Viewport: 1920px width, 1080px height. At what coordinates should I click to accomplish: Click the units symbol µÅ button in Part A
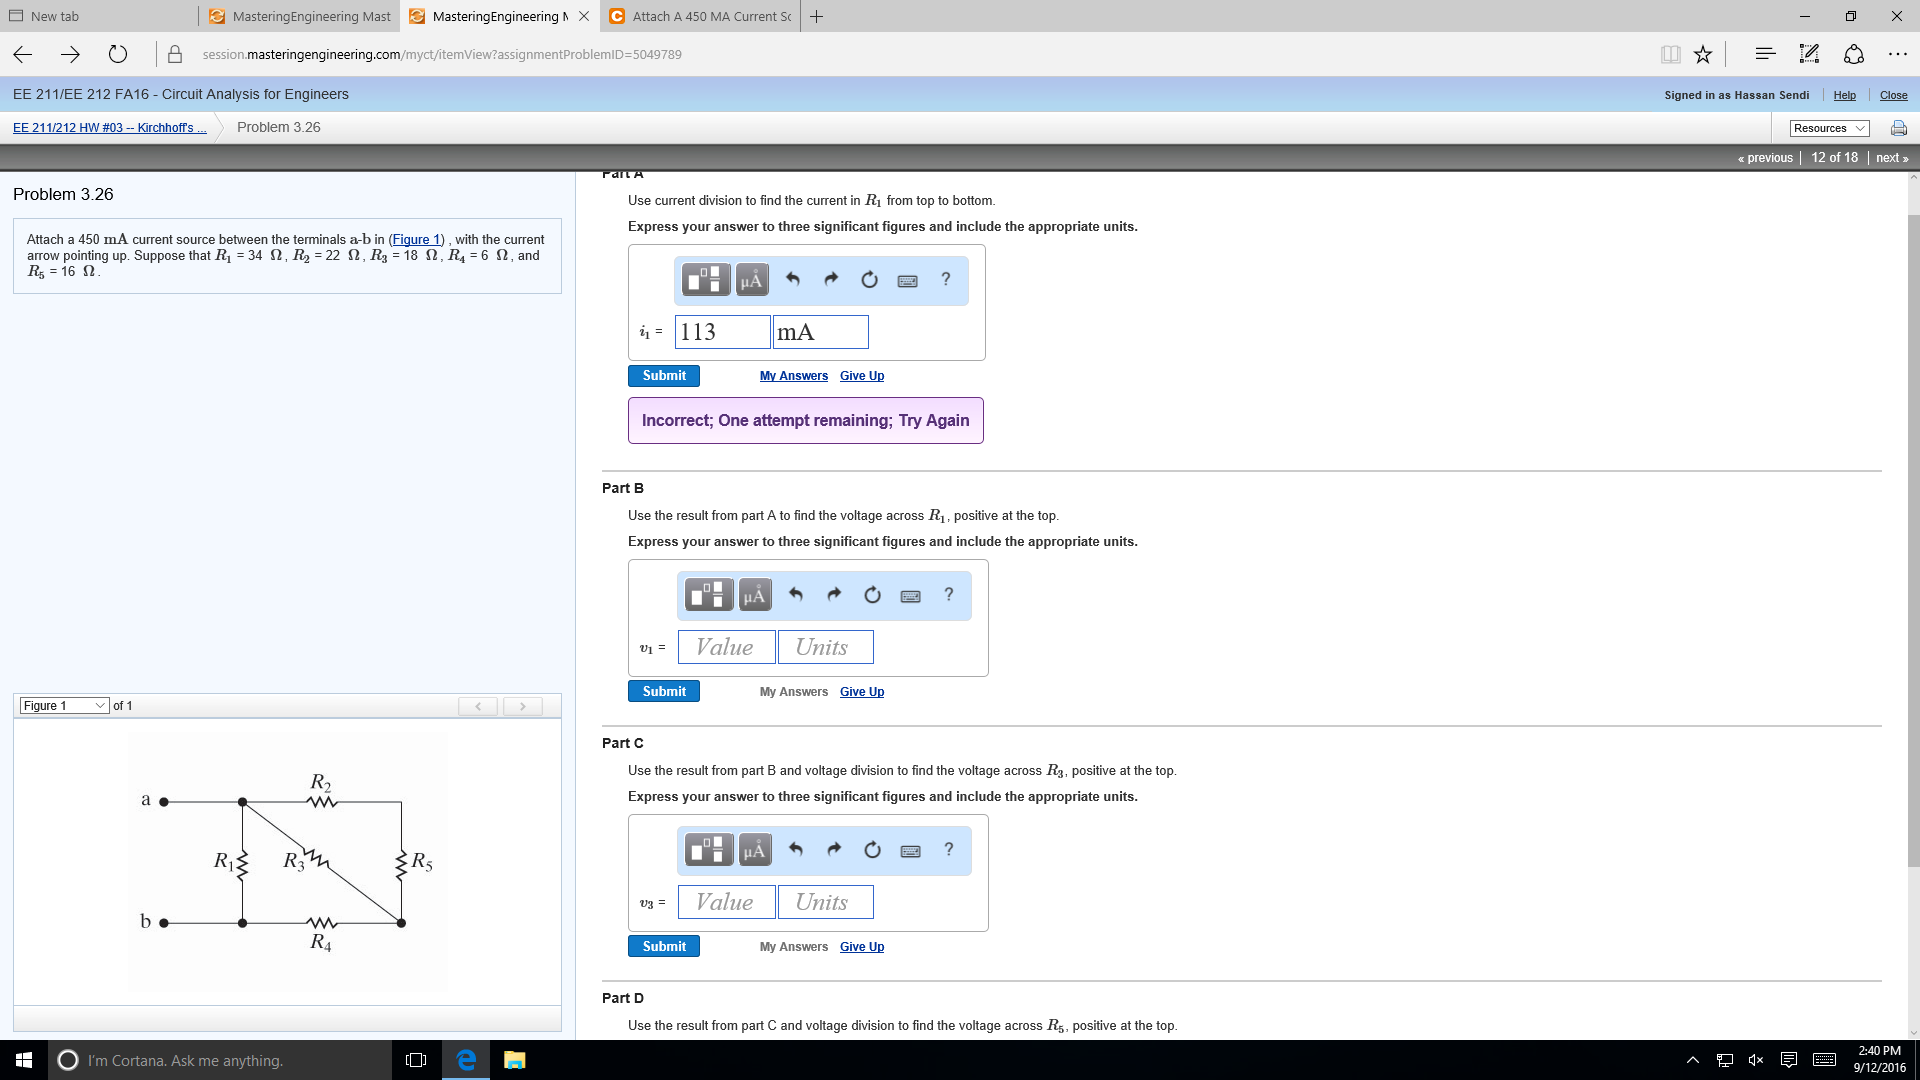click(x=752, y=280)
